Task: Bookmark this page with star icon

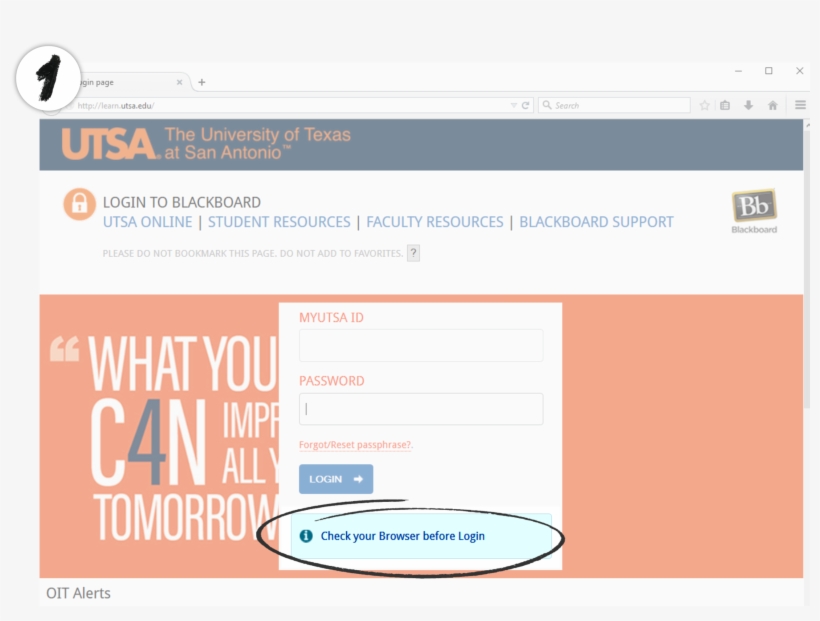Action: 704,105
